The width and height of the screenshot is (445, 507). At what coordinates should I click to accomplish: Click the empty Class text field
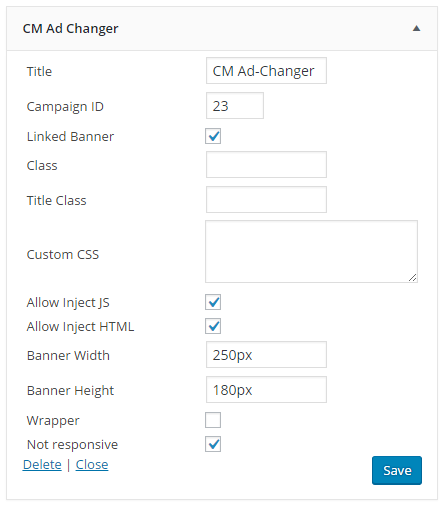click(266, 165)
